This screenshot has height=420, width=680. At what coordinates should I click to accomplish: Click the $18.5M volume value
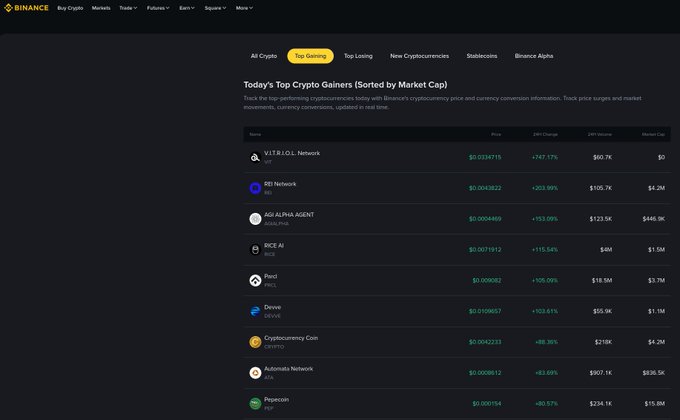click(x=602, y=280)
